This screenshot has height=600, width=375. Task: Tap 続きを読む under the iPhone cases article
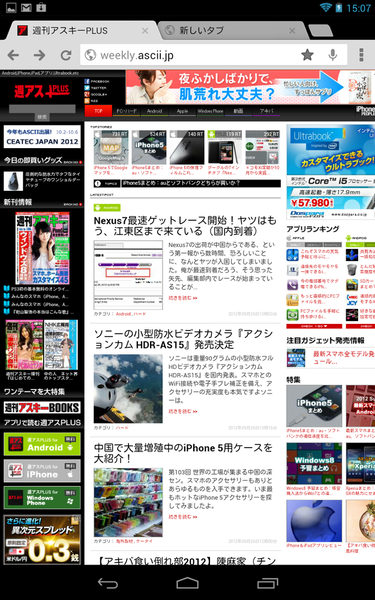click(183, 517)
